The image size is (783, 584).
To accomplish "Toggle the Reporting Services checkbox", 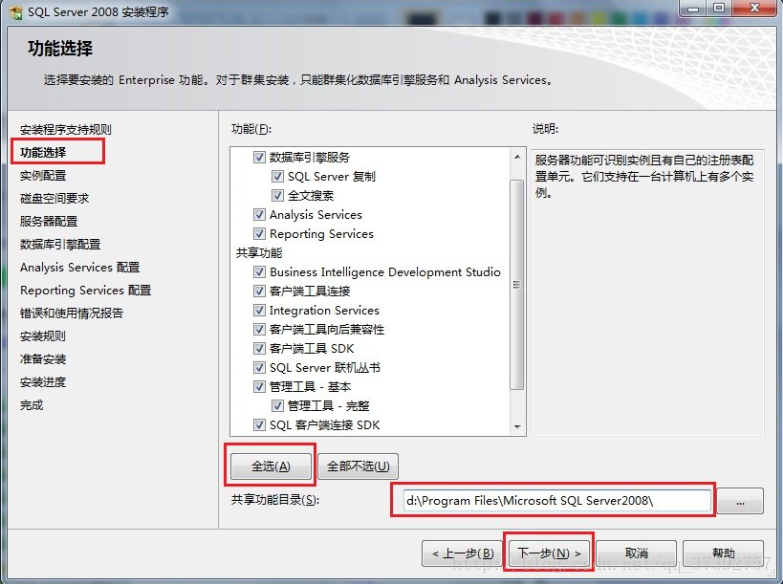I will (259, 234).
